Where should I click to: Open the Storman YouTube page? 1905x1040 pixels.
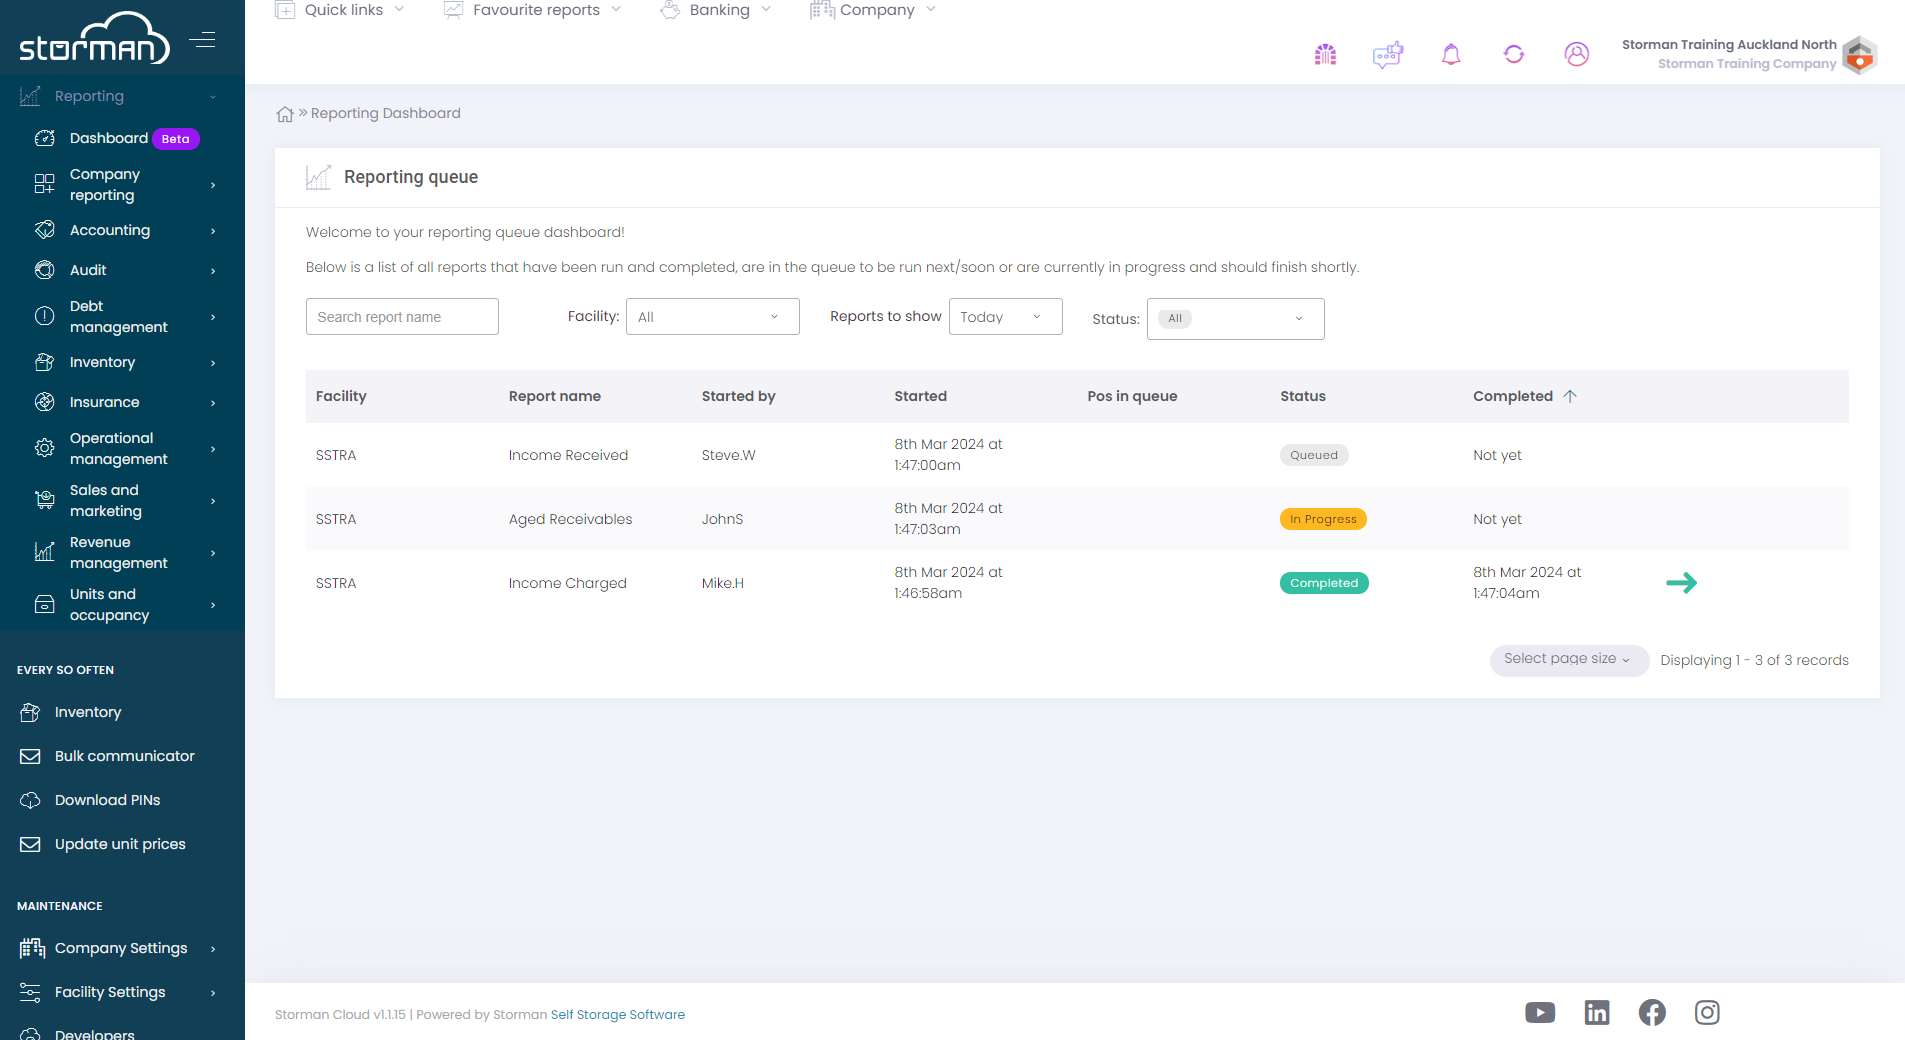[x=1540, y=1013]
